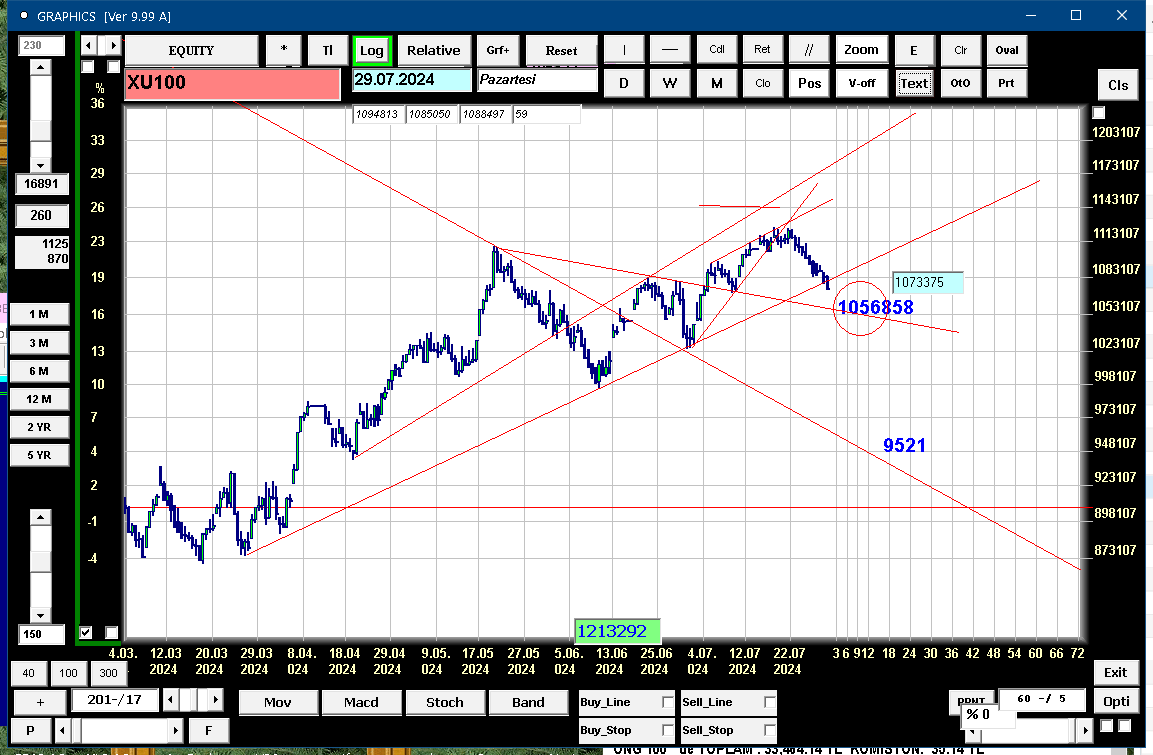Uncheck the checked box above 150 field
Image resolution: width=1153 pixels, height=755 pixels.
(x=86, y=632)
